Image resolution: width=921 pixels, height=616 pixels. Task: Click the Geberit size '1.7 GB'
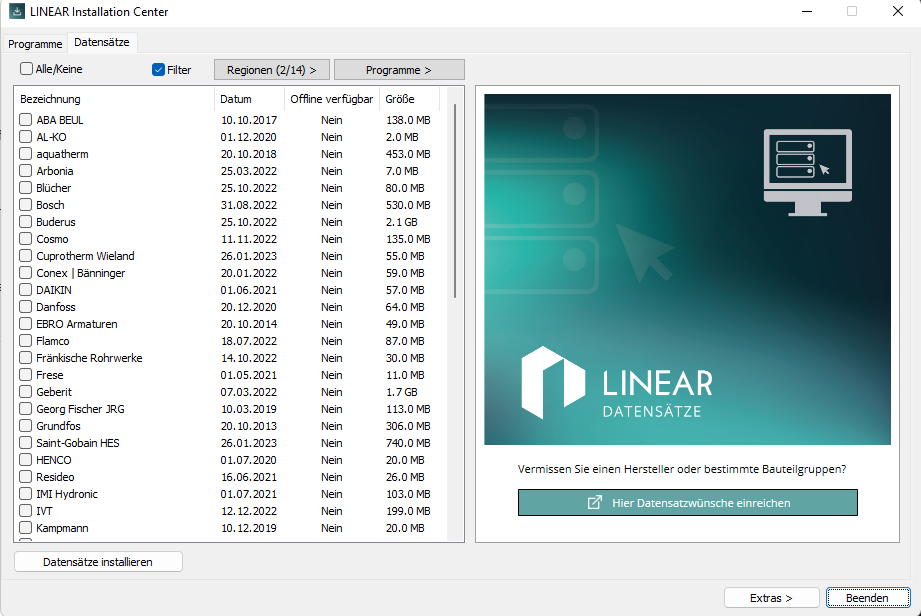coord(402,392)
